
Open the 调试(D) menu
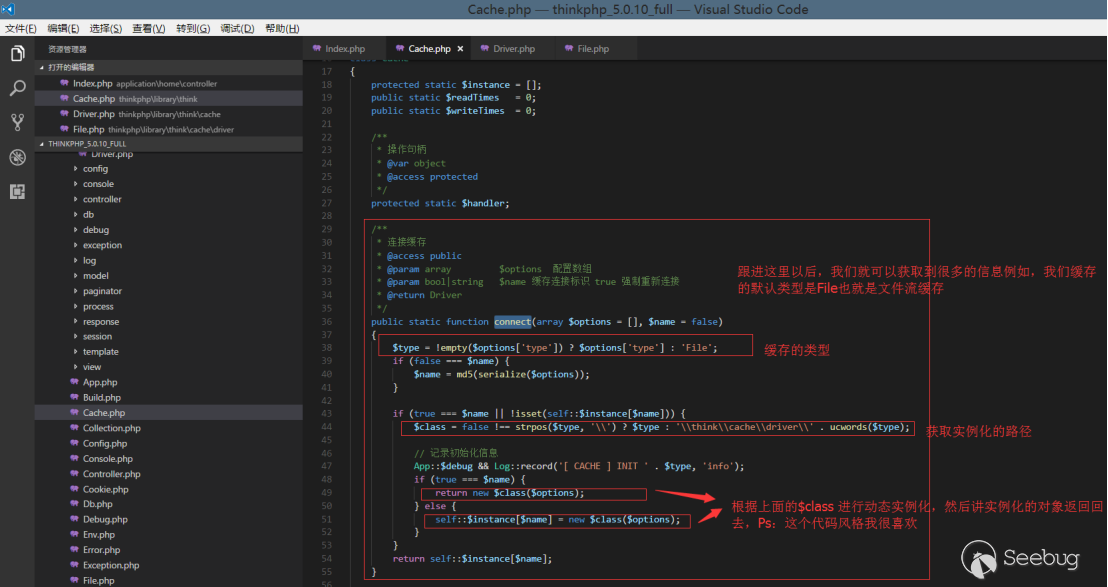pos(237,28)
